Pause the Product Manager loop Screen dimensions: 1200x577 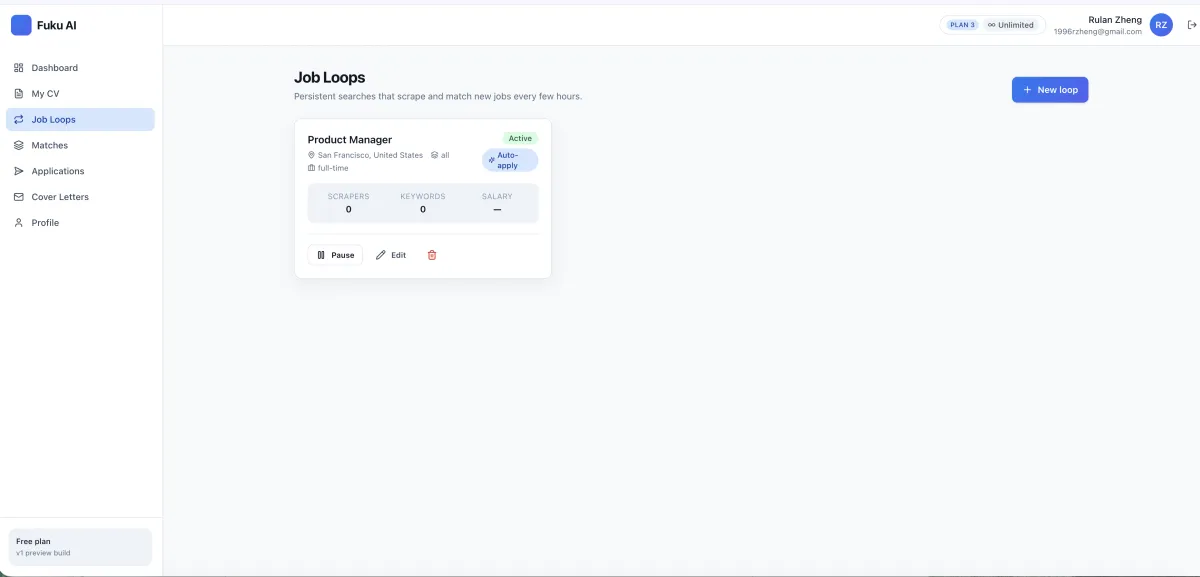coord(335,255)
